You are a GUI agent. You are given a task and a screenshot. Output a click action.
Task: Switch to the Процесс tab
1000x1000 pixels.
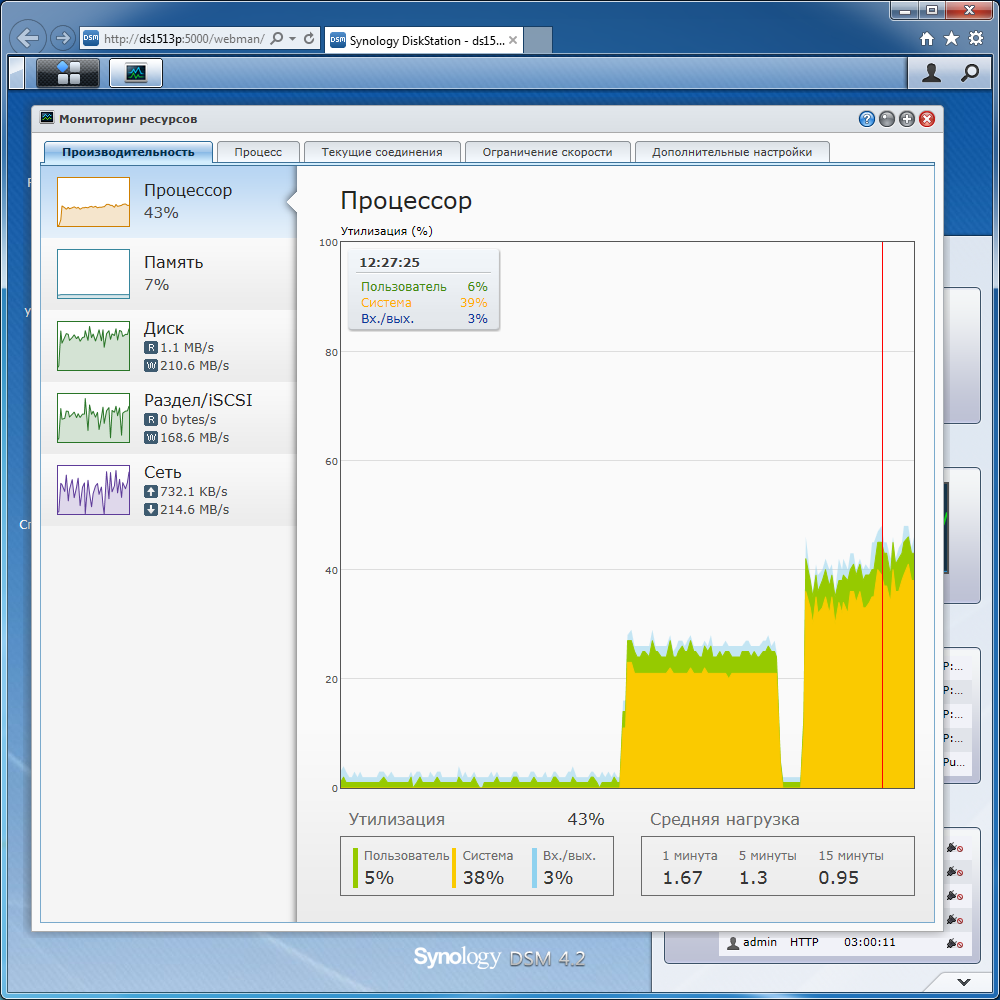[258, 152]
